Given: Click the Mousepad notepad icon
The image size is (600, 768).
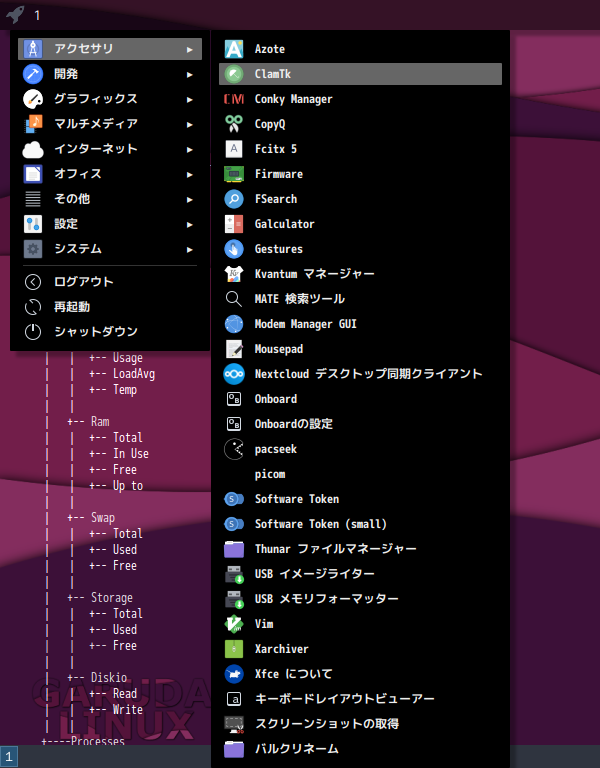Looking at the screenshot, I should [234, 349].
